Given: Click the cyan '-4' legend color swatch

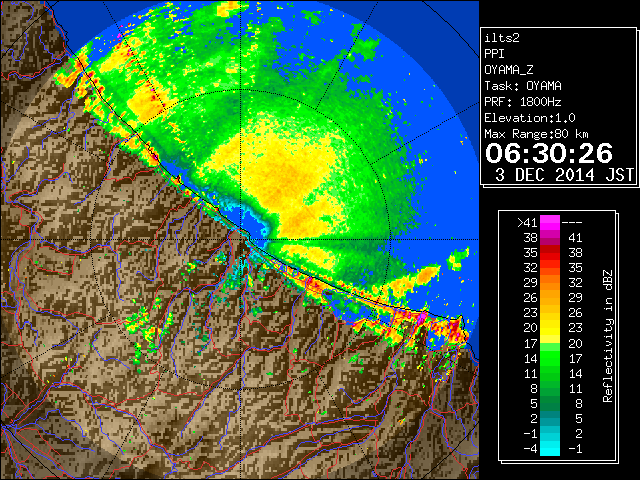Looking at the screenshot, I should click(x=550, y=449).
